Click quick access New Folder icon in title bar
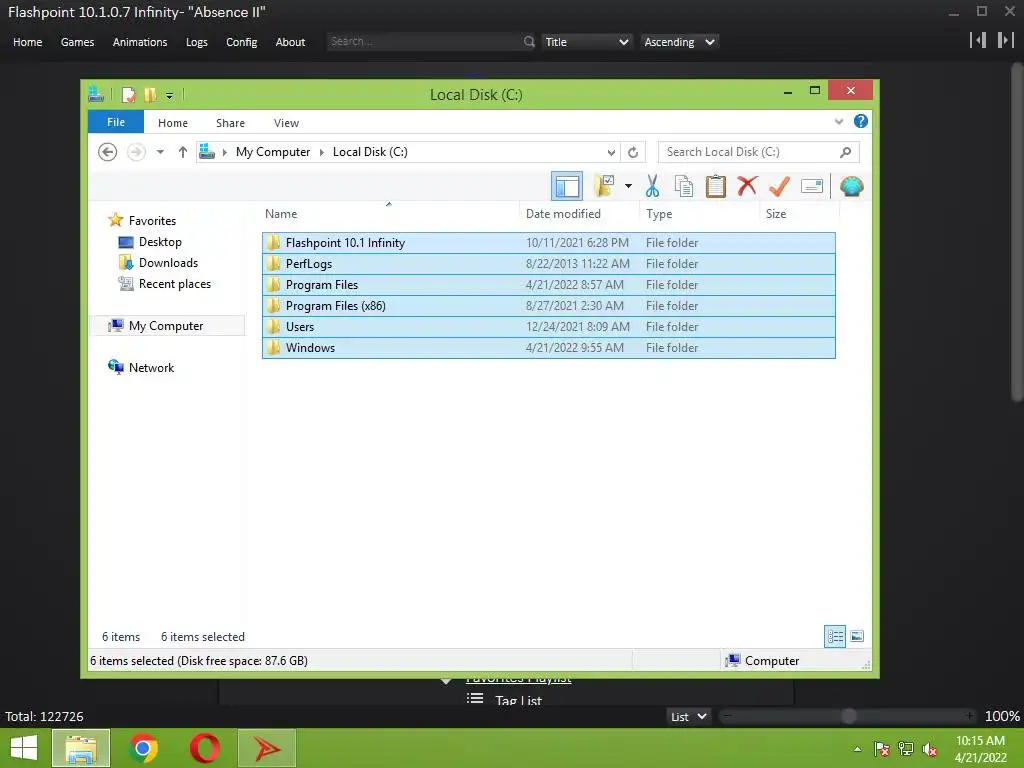This screenshot has width=1024, height=768. point(150,95)
